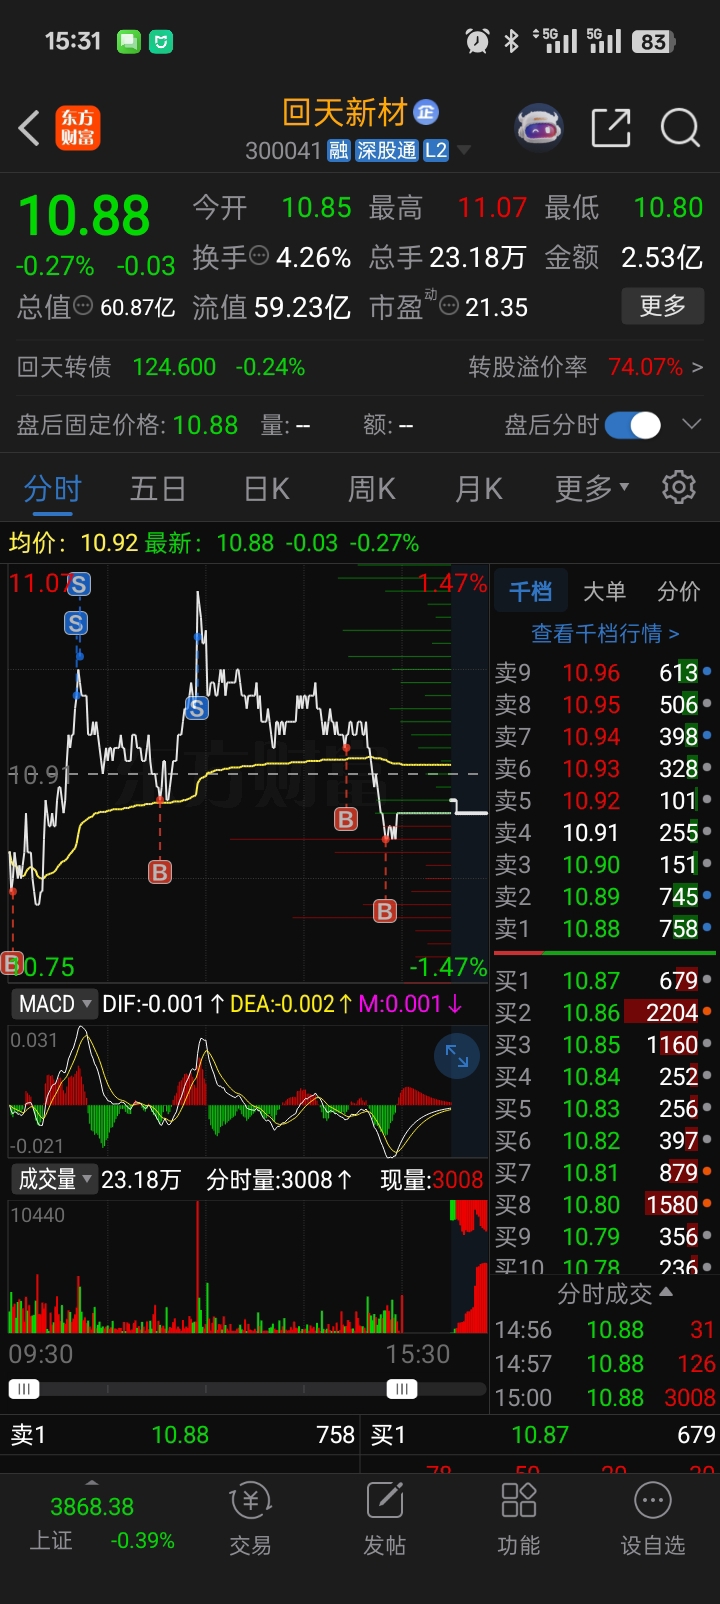
Task: Select 买8 10.80 order row
Action: coord(604,1205)
